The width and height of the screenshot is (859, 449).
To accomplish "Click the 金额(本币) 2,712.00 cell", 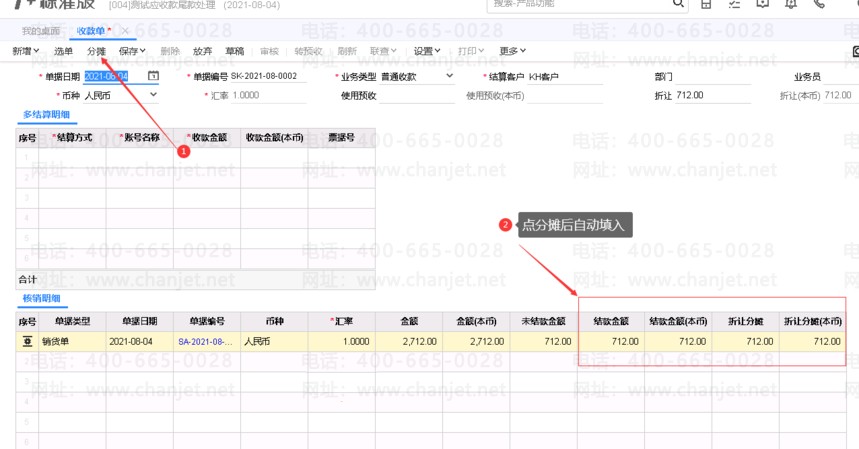I will [x=476, y=342].
